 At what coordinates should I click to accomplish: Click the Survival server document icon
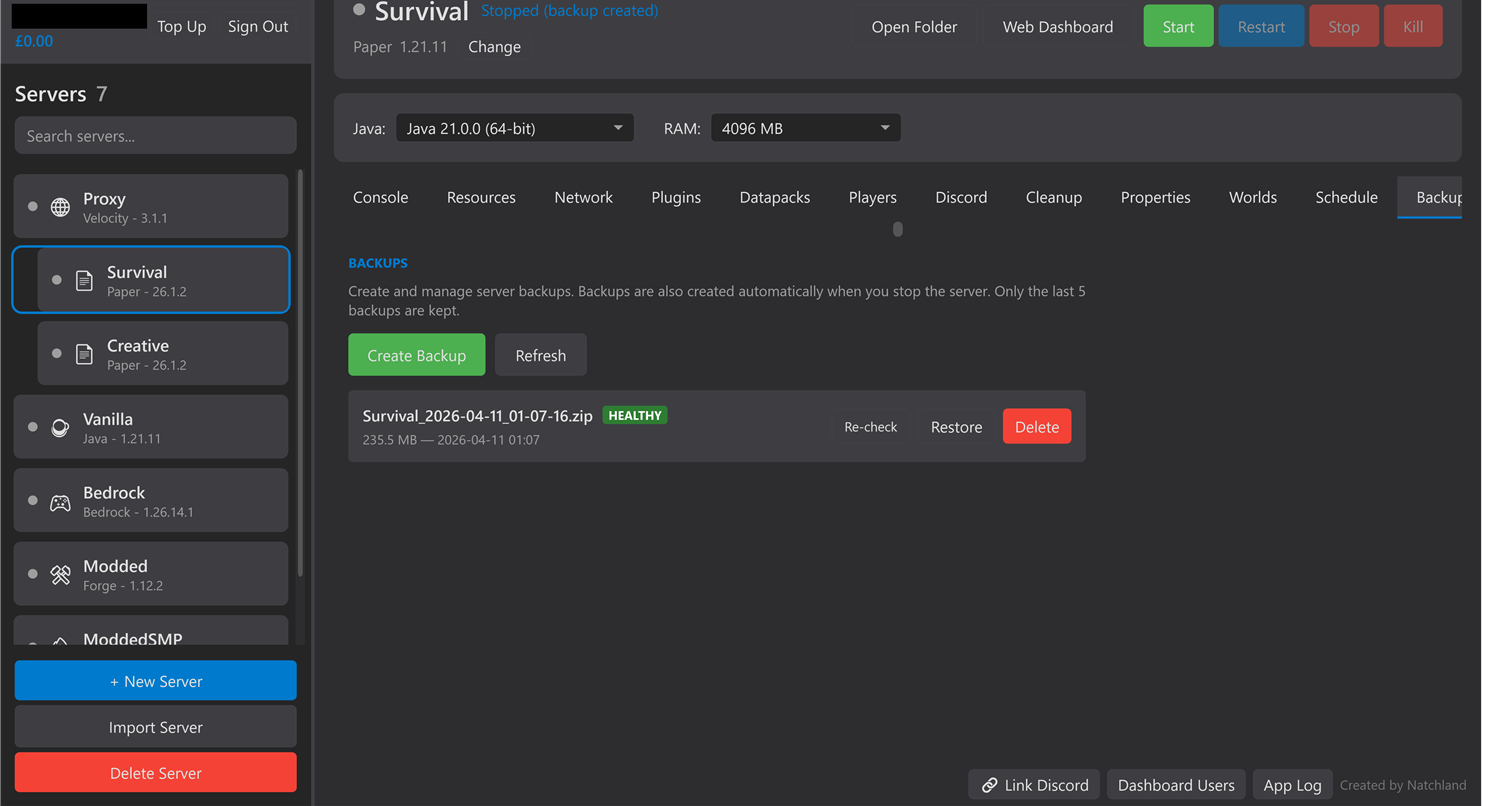85,279
